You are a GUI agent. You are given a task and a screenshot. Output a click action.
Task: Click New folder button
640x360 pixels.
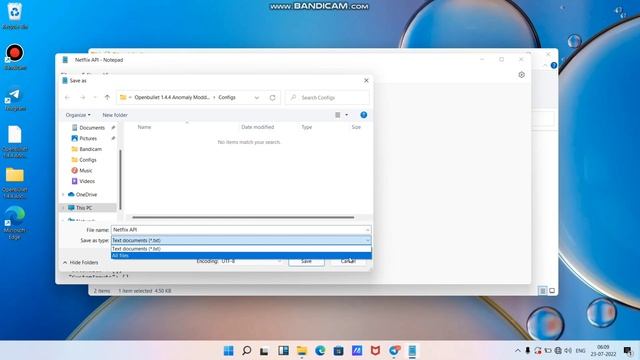coord(115,115)
